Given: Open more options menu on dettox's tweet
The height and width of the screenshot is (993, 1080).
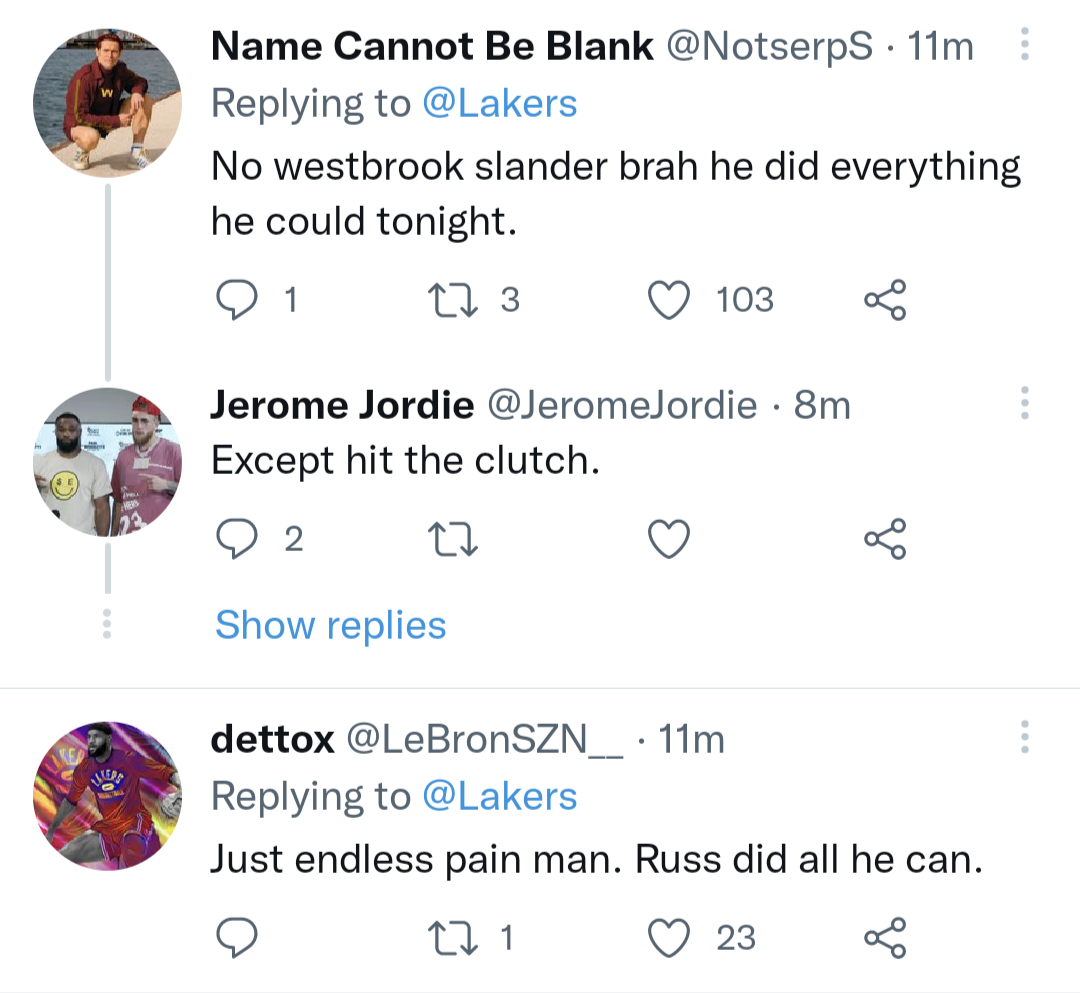Looking at the screenshot, I should point(1024,737).
